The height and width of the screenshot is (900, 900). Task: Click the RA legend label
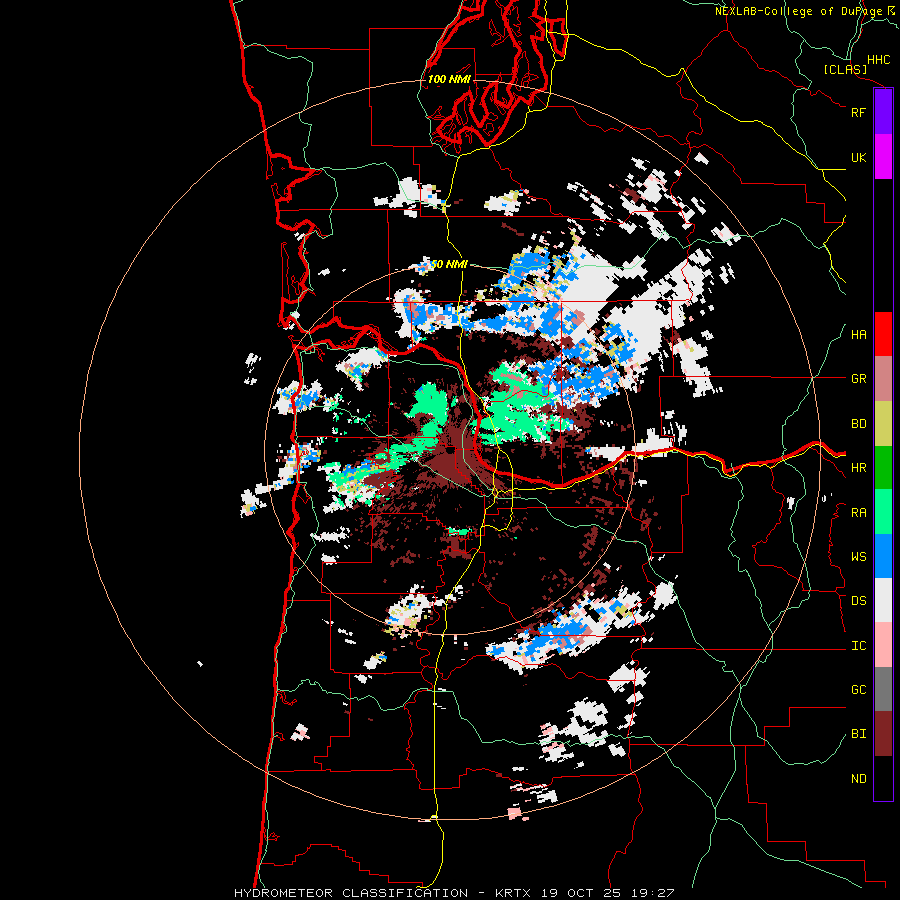click(x=858, y=513)
